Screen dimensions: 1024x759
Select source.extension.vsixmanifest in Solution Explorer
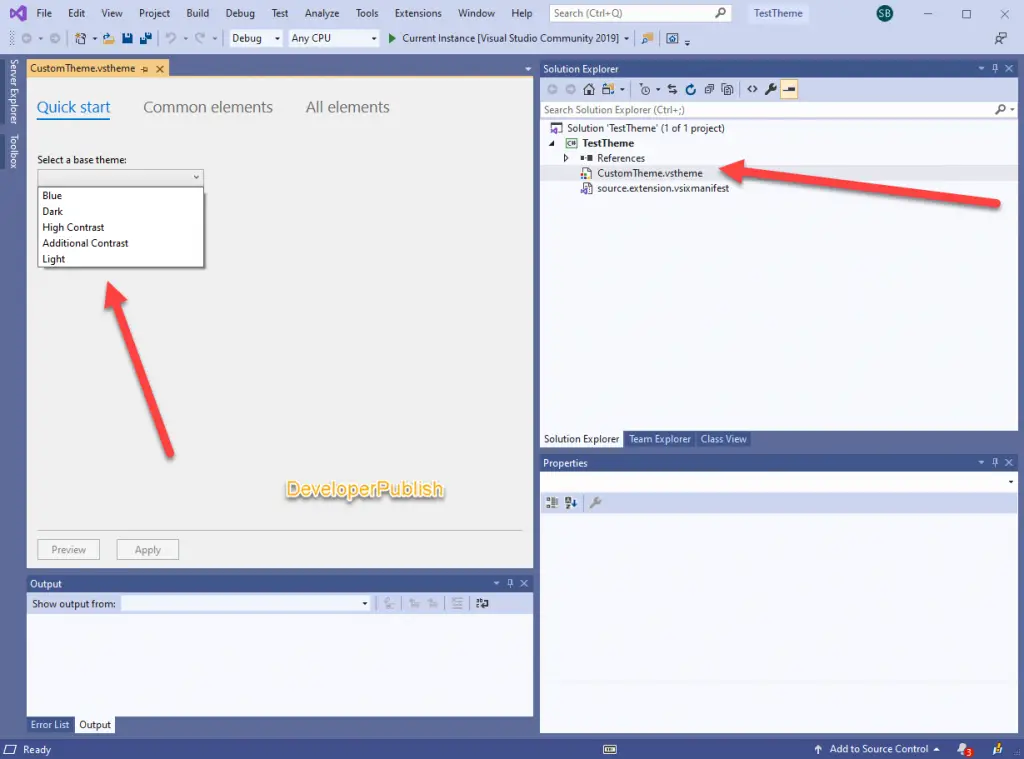[662, 188]
